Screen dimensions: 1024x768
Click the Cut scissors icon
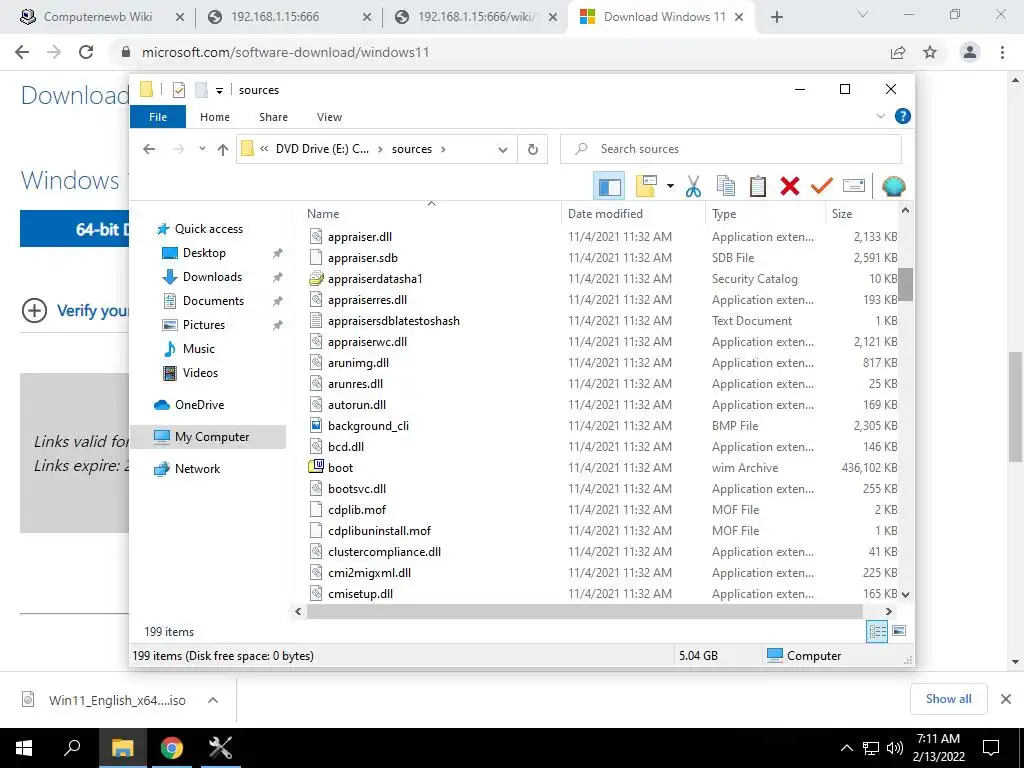tap(693, 187)
